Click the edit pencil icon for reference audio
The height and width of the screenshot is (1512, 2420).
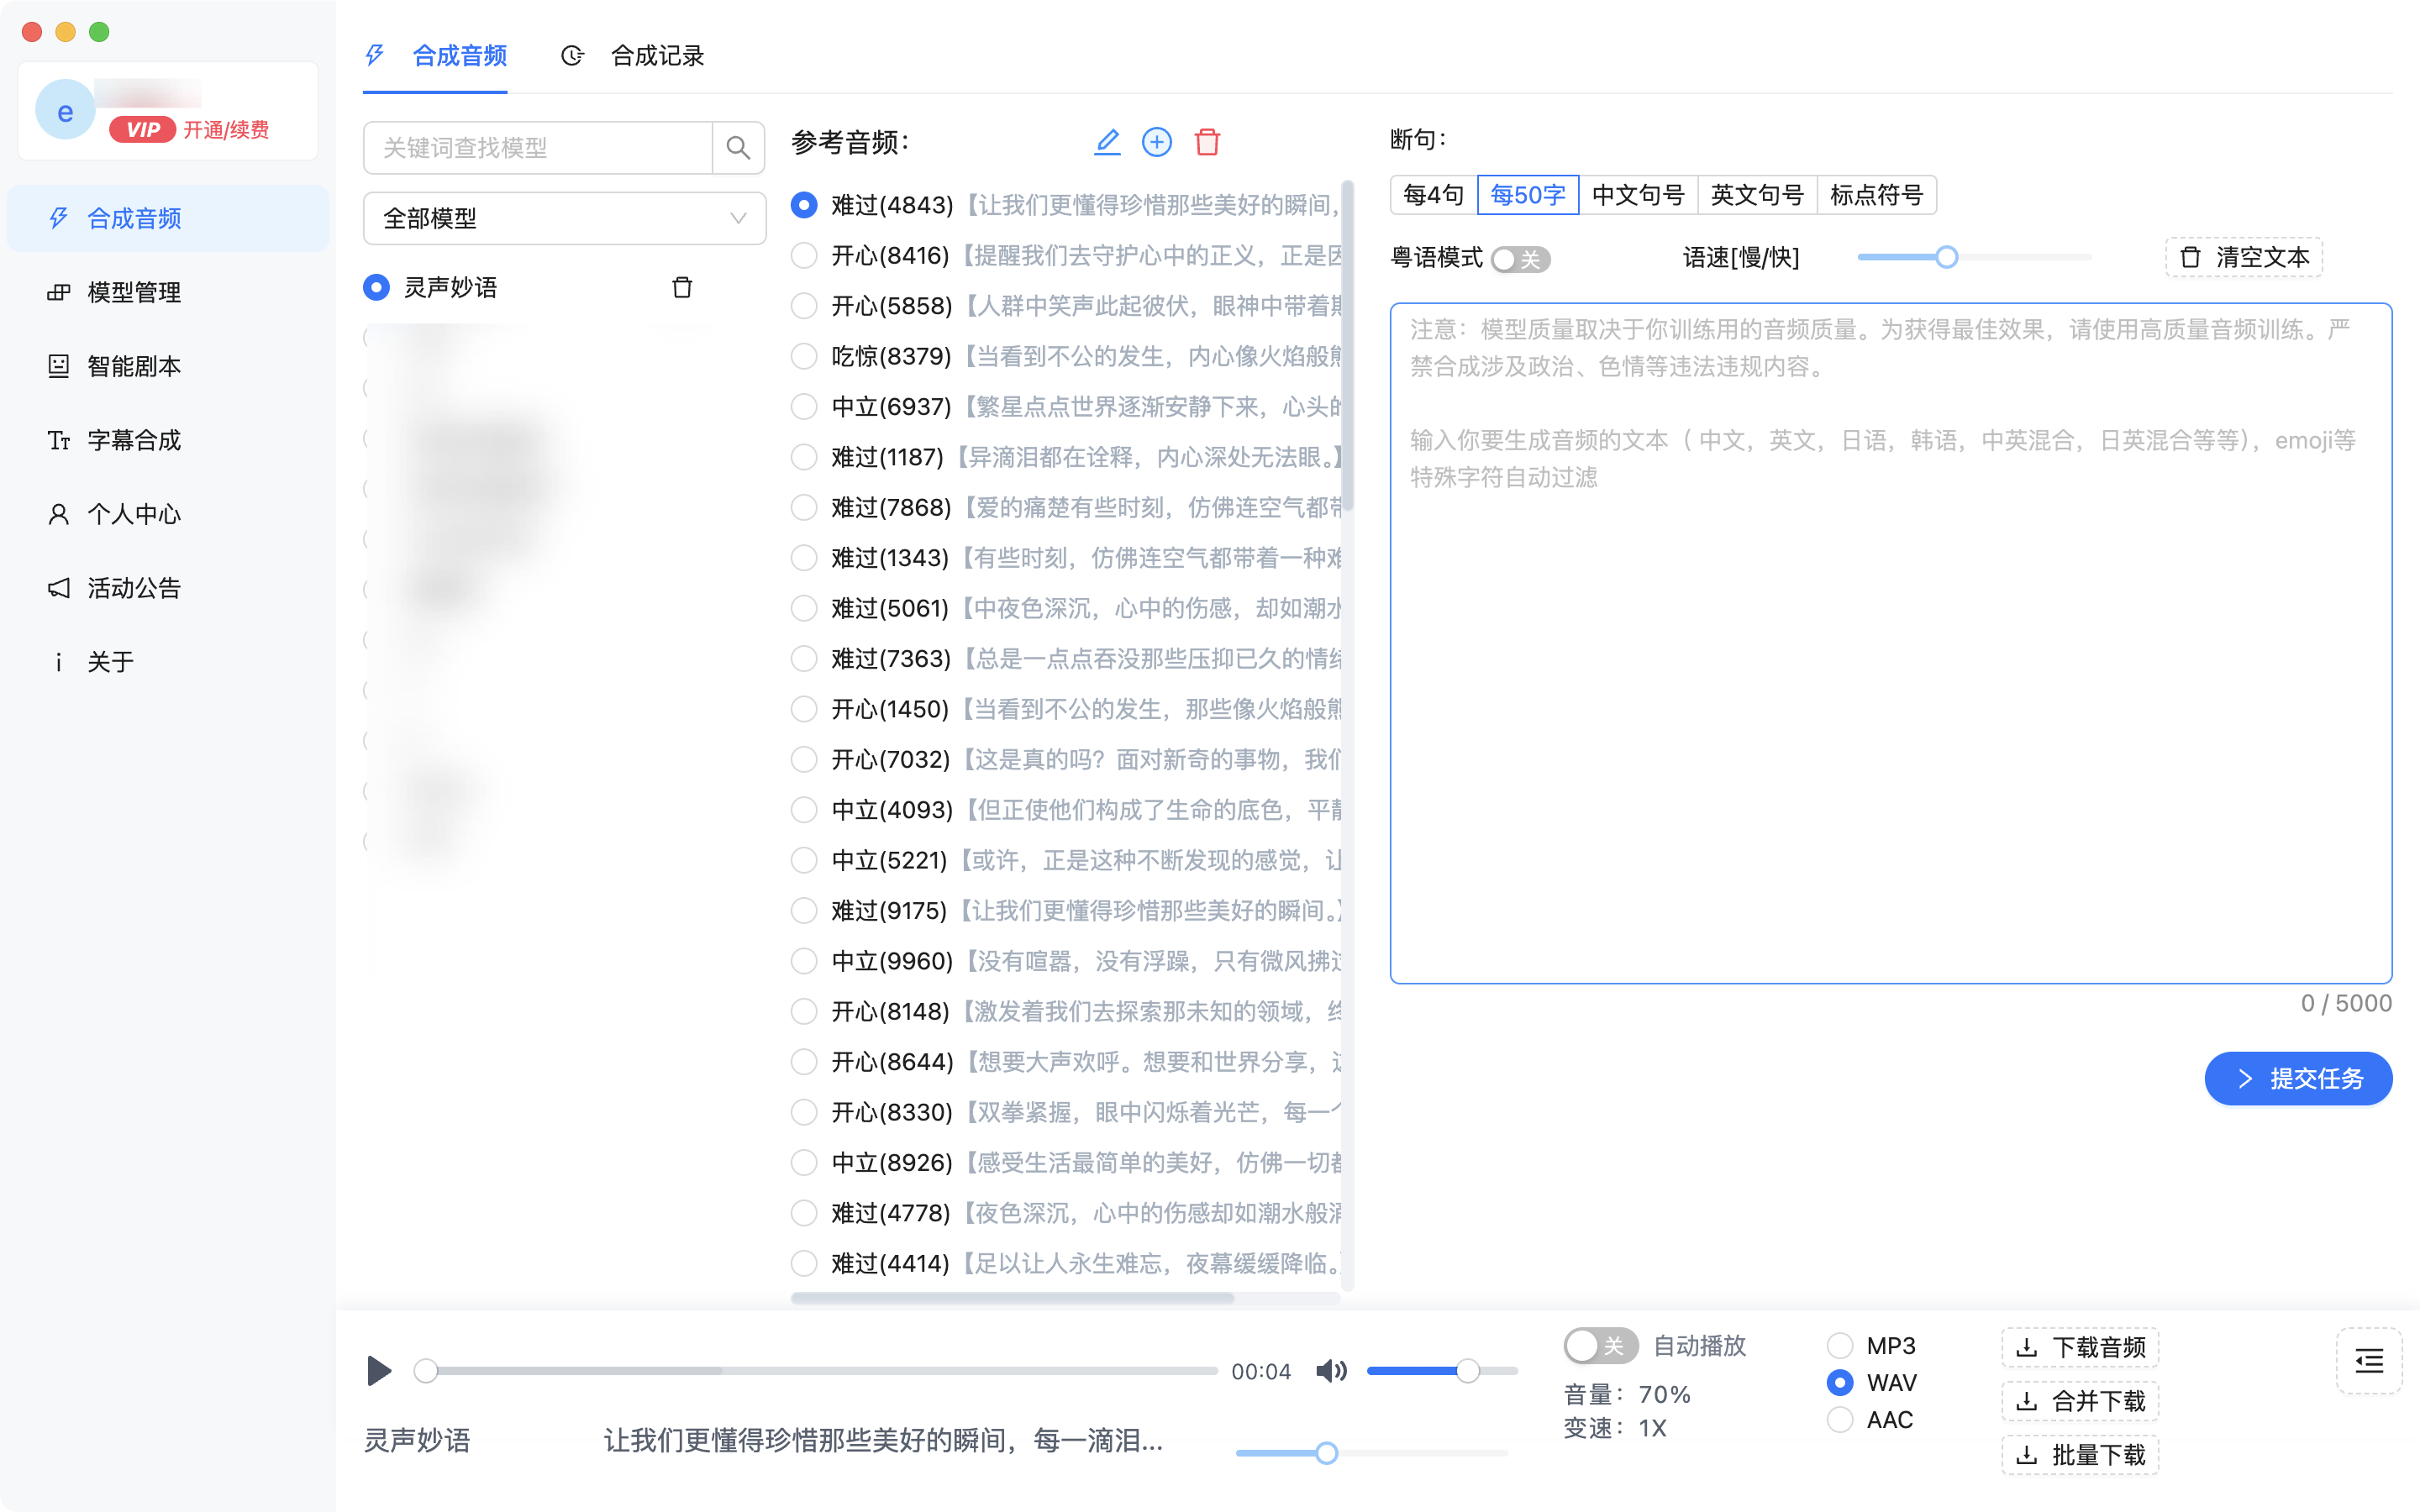[1107, 142]
